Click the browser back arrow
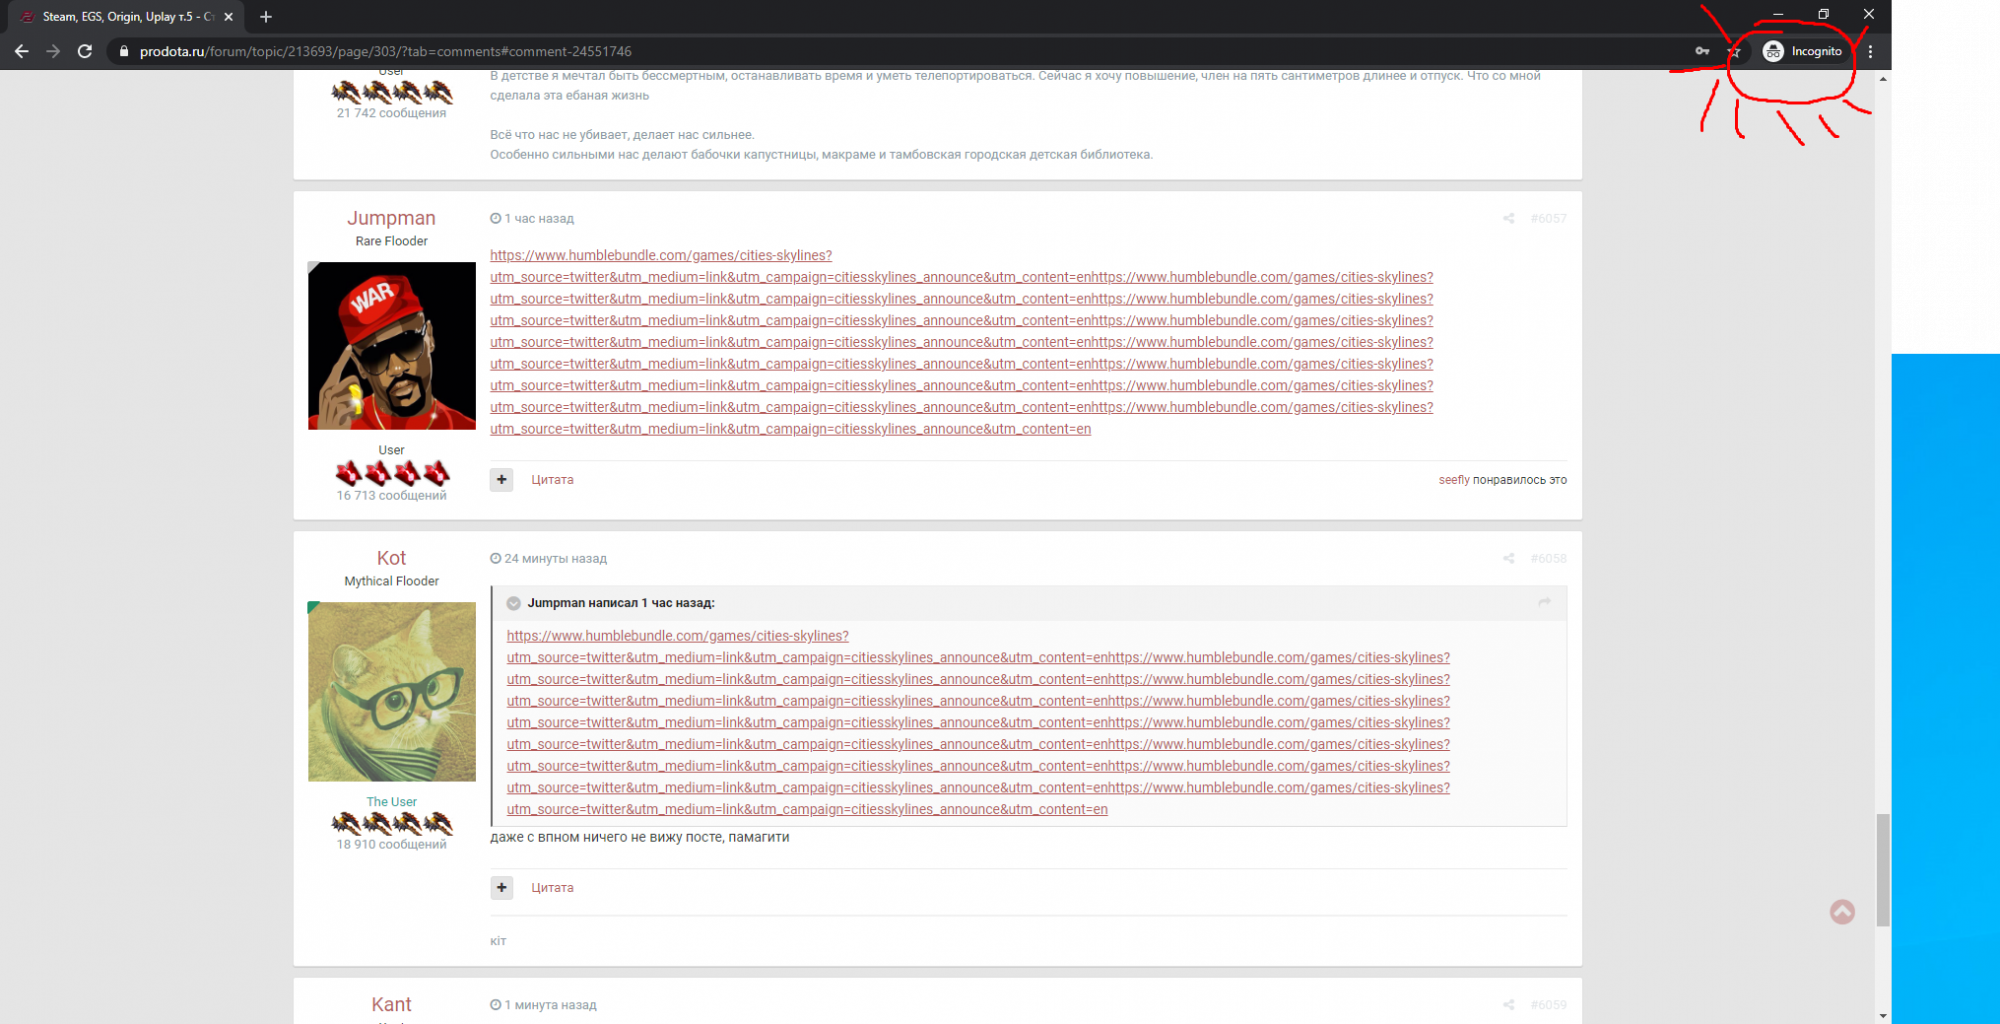The height and width of the screenshot is (1024, 2000). click(x=21, y=51)
